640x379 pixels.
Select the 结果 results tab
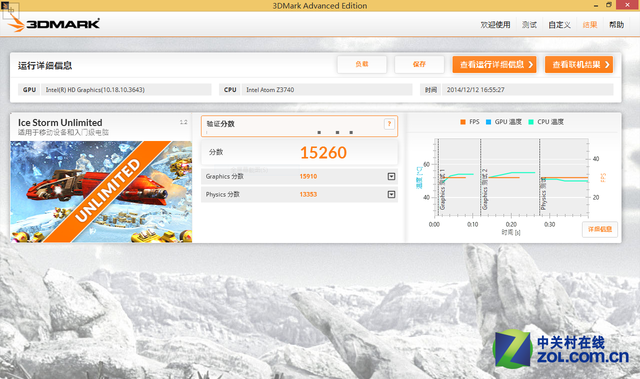(x=590, y=25)
